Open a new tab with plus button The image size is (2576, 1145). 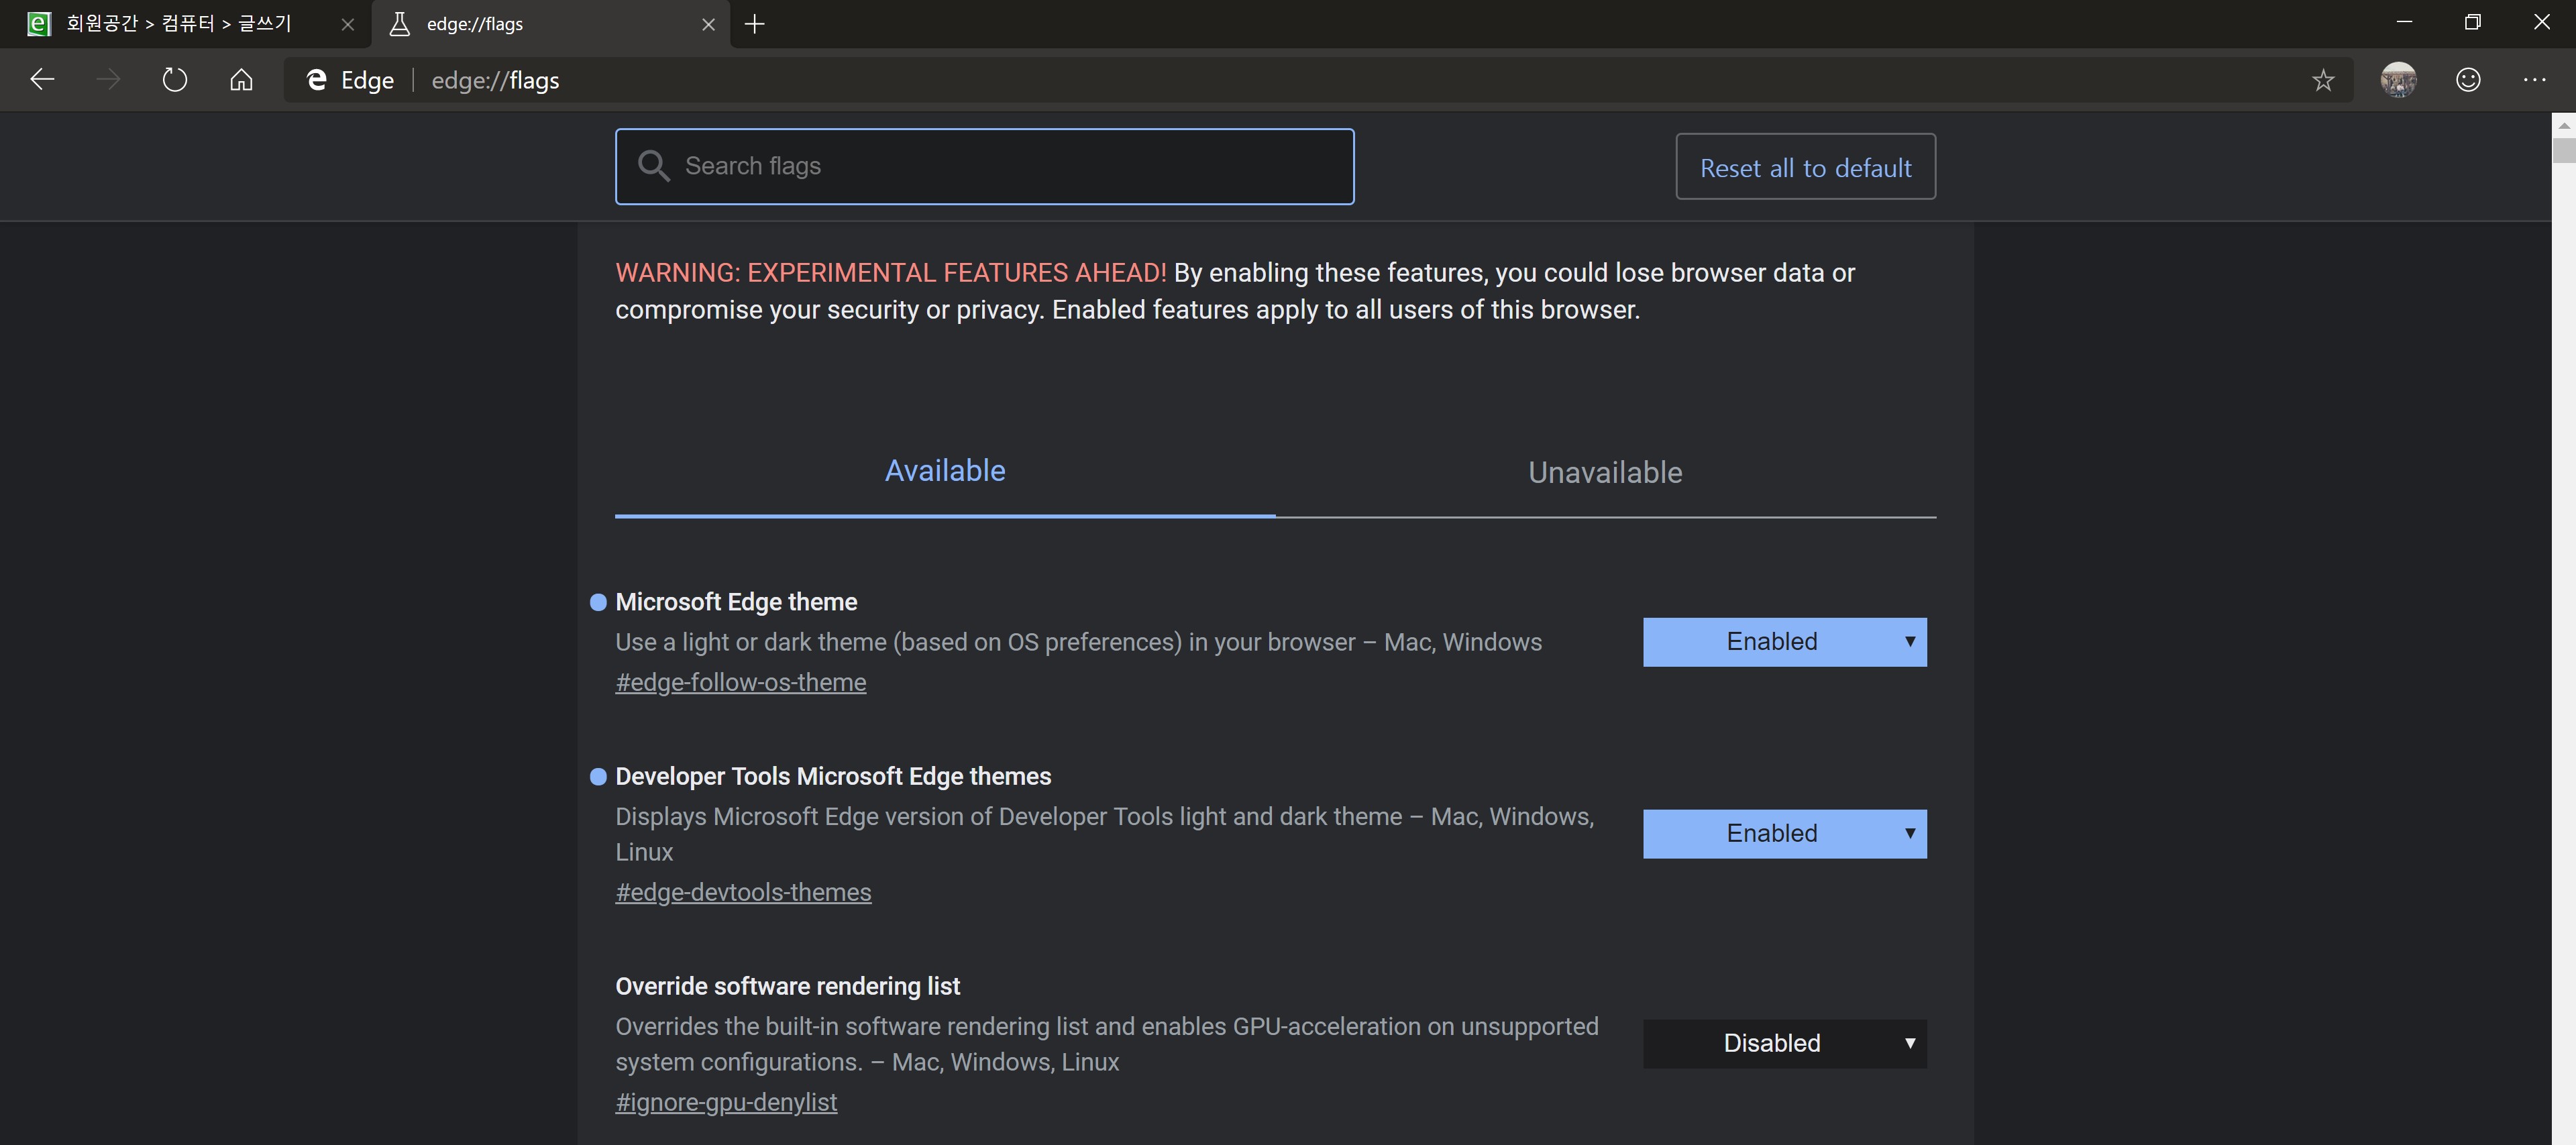coord(755,24)
